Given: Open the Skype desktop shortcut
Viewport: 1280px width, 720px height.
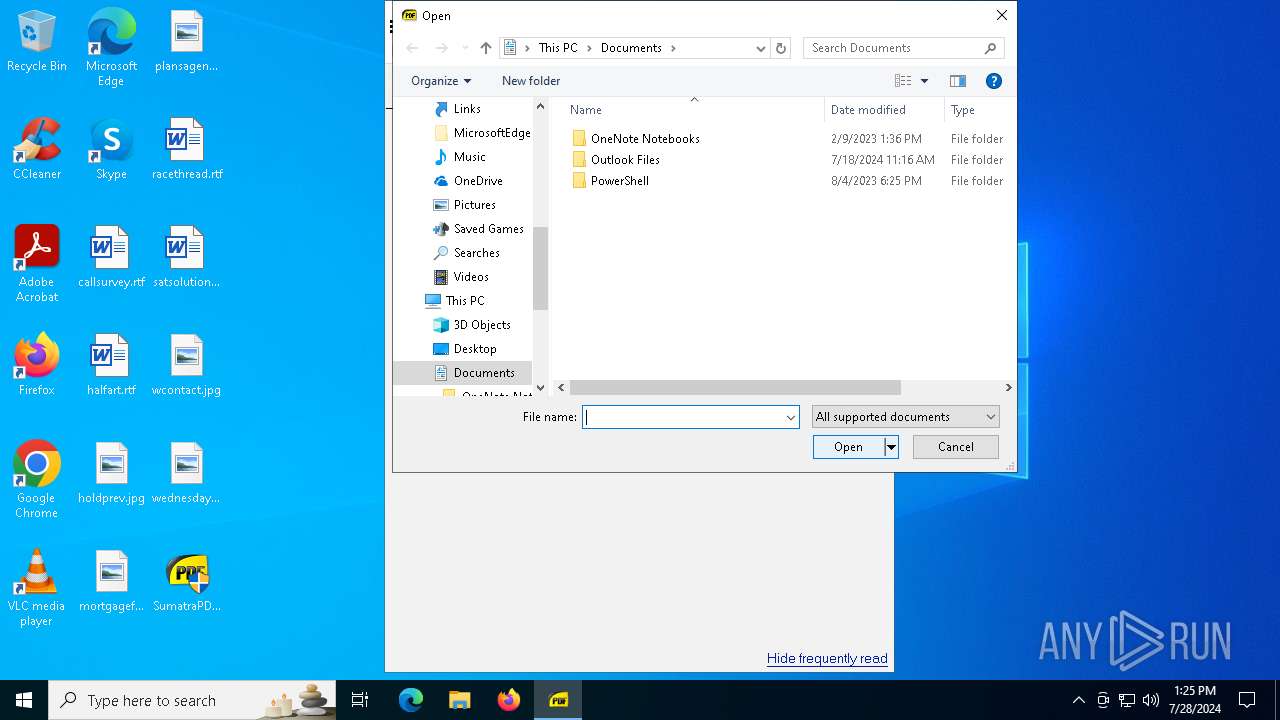Looking at the screenshot, I should [111, 150].
